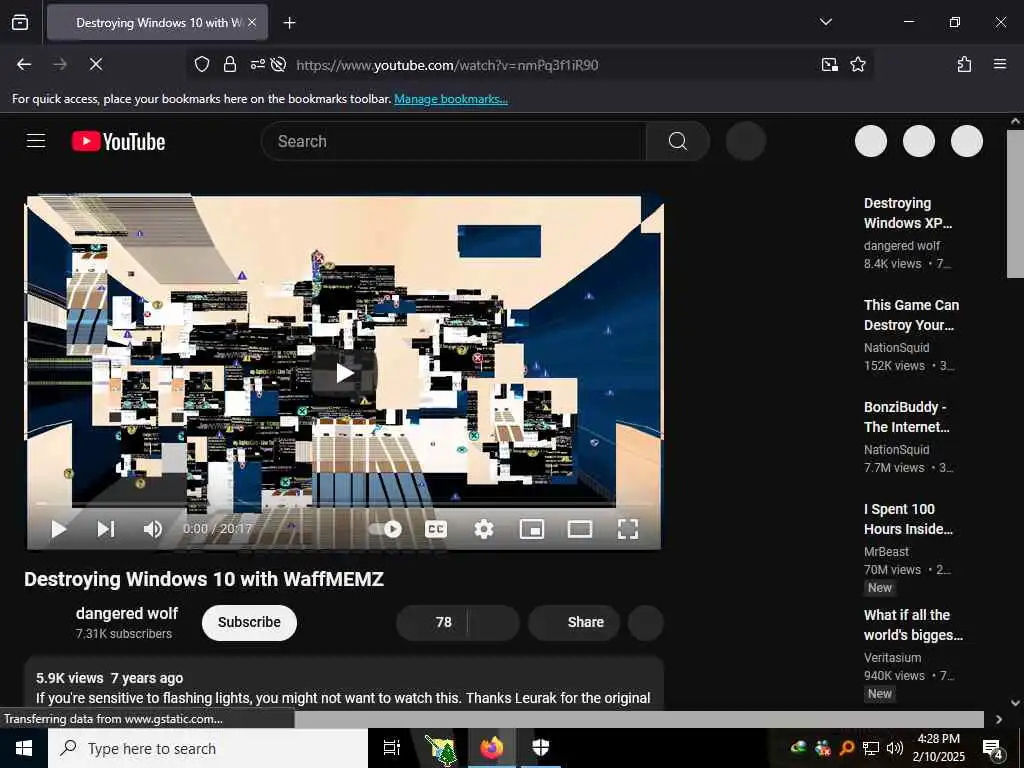Screen dimensions: 1024x768
Task: Close the Destroying Windows 10 tab
Action: (252, 23)
